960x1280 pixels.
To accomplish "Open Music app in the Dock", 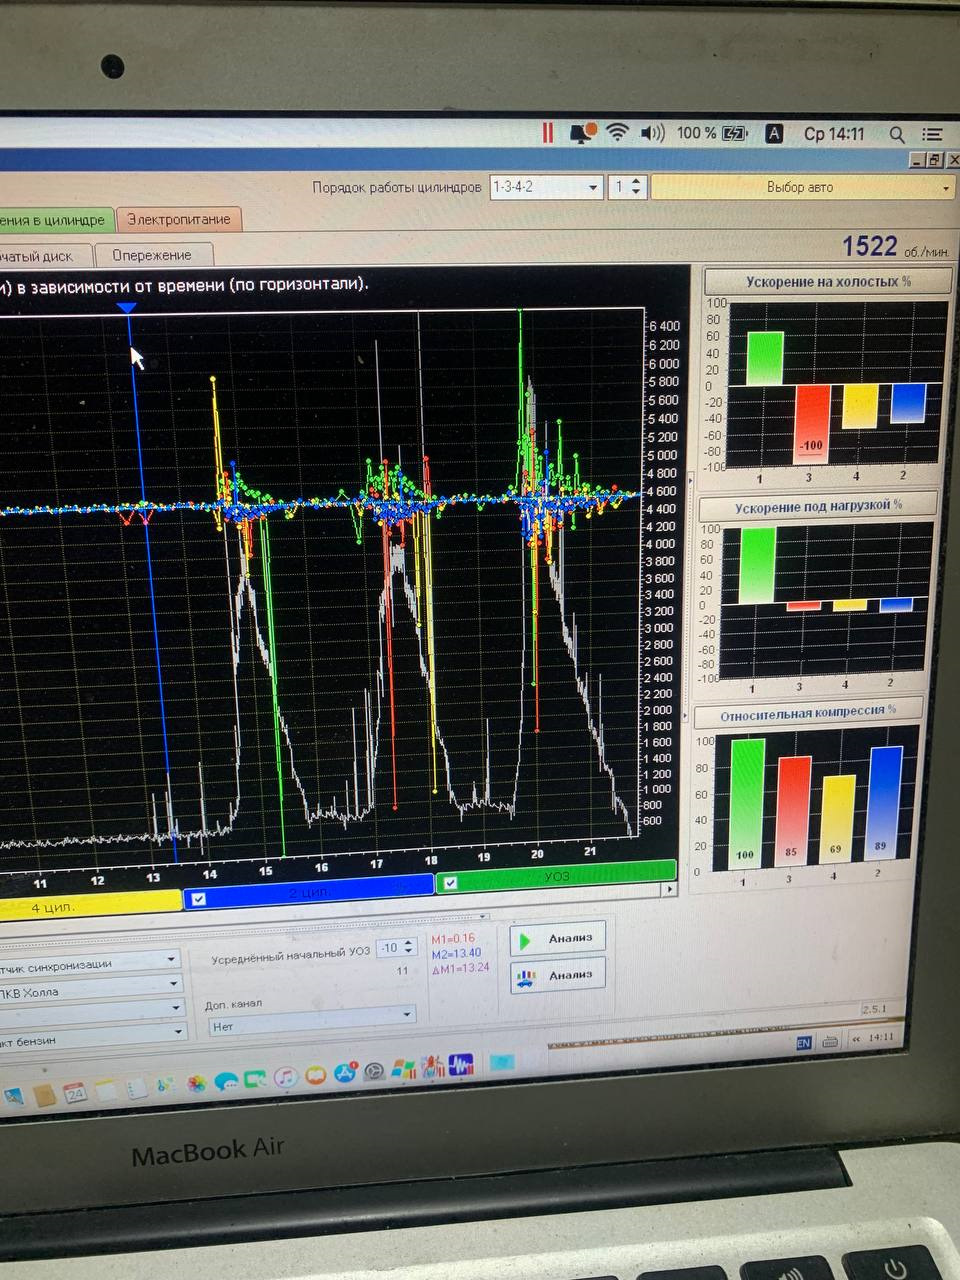I will [x=286, y=1078].
